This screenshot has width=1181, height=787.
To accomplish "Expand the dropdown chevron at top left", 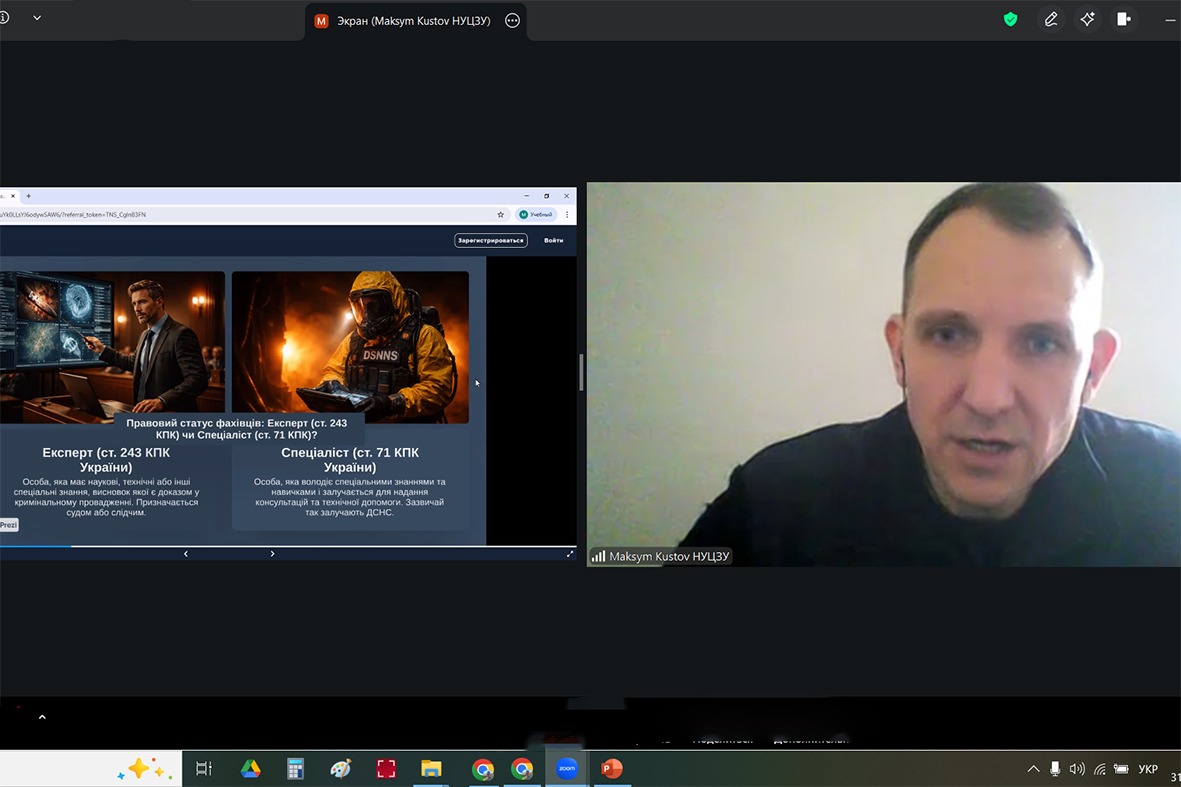I will coord(37,18).
